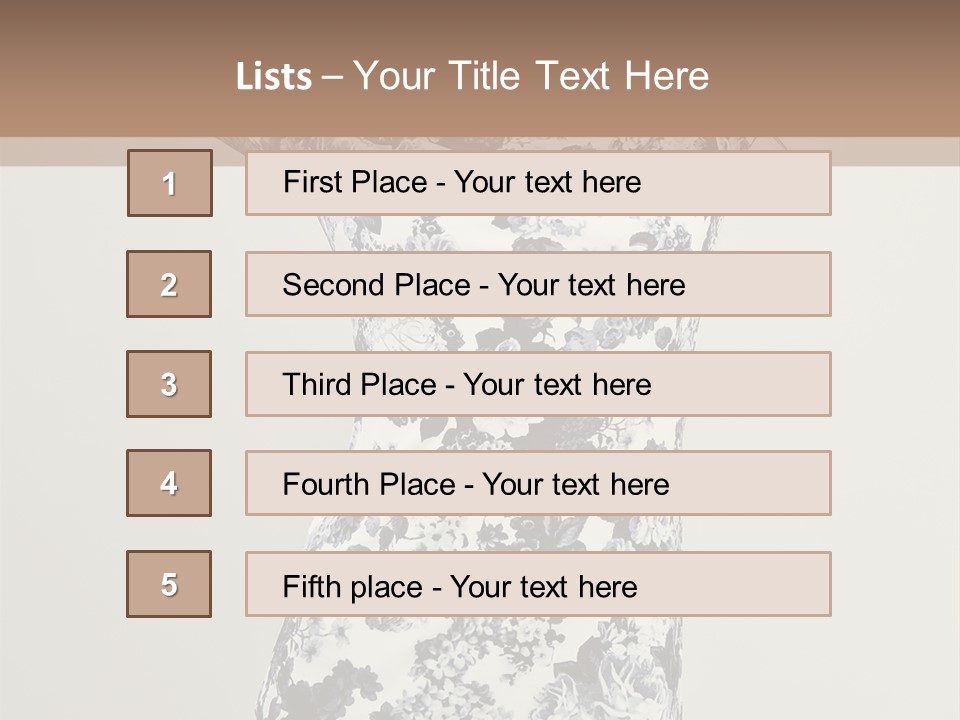Click the Fourth Place text box
Image resolution: width=960 pixels, height=720 pixels.
click(x=538, y=483)
